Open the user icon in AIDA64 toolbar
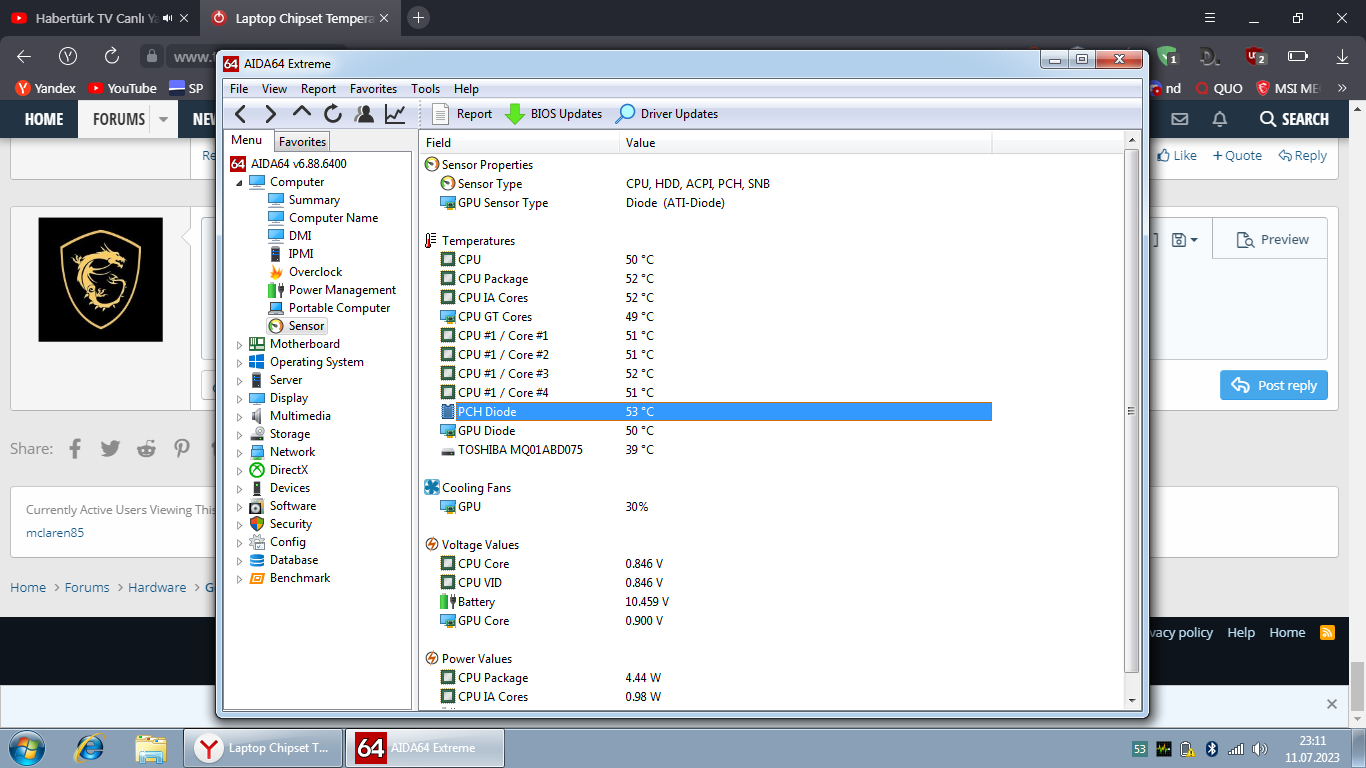 pos(364,114)
